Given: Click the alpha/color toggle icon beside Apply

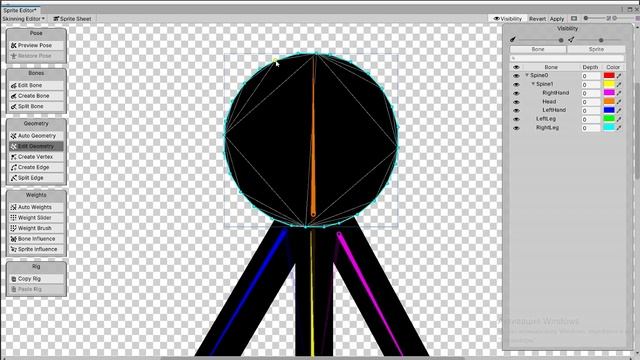Looking at the screenshot, I should click(x=574, y=18).
